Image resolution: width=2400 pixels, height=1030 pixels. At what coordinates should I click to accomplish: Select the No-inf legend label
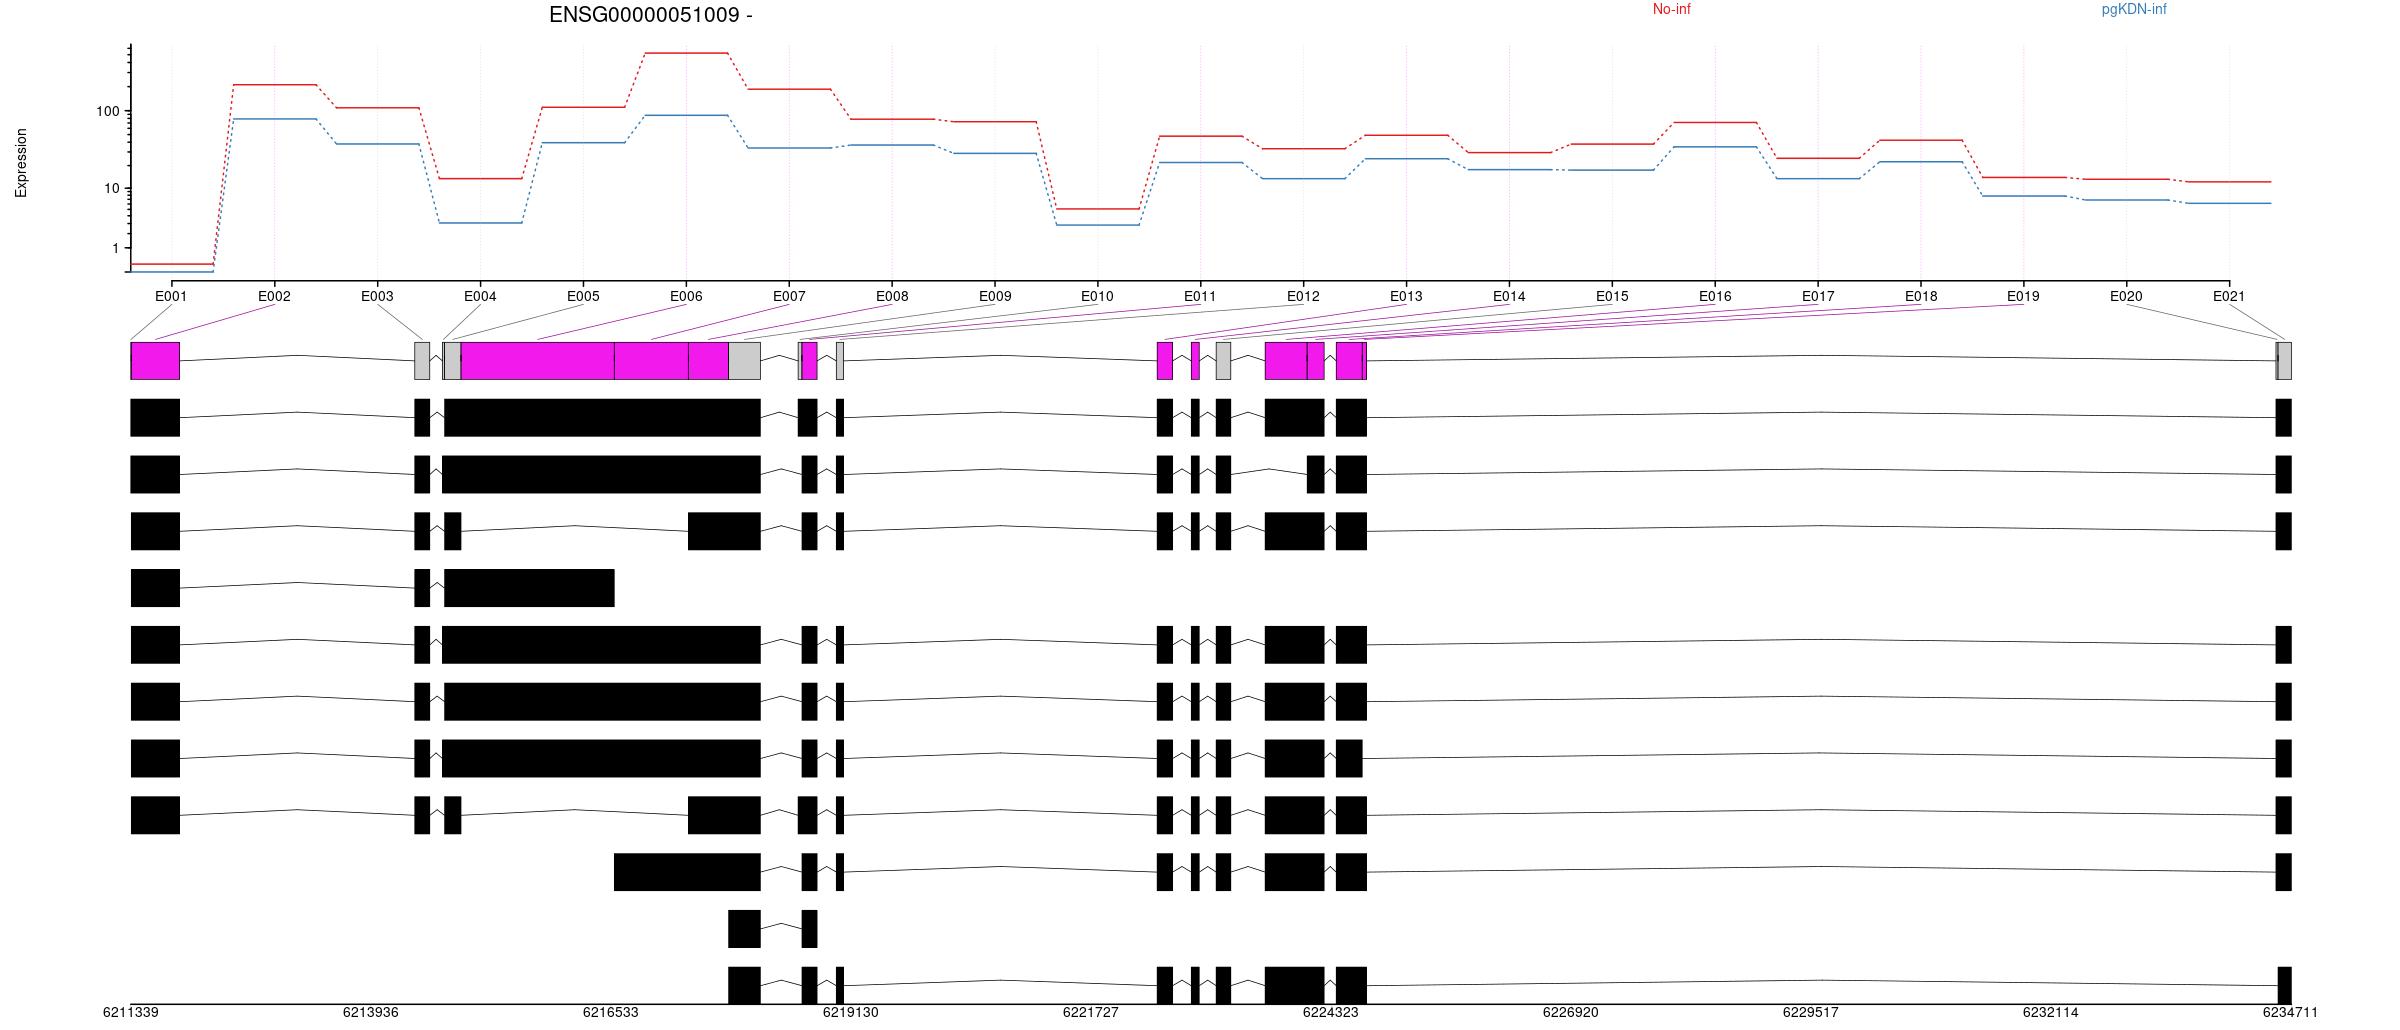tap(1671, 9)
